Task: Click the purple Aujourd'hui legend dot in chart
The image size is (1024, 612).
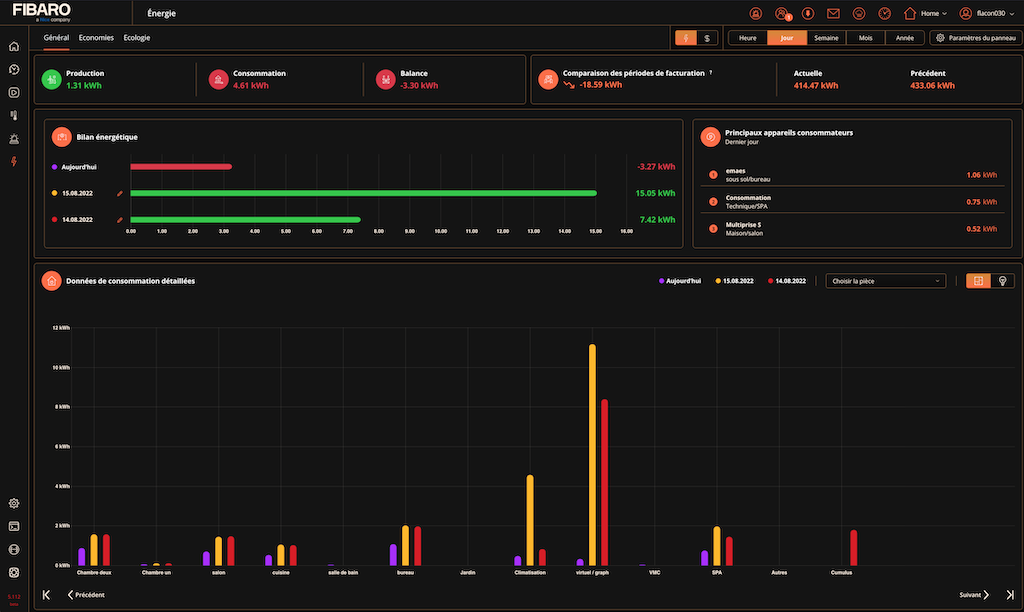Action: point(662,281)
